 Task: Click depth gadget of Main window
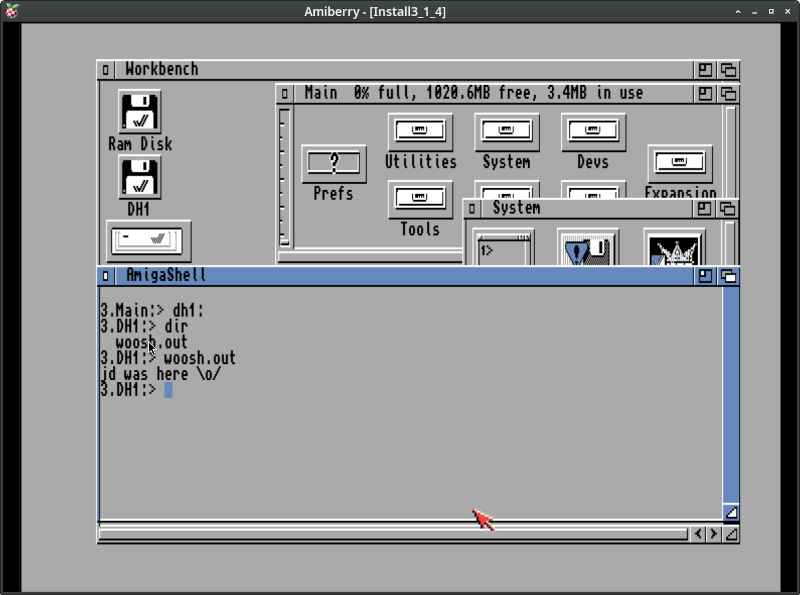point(728,94)
